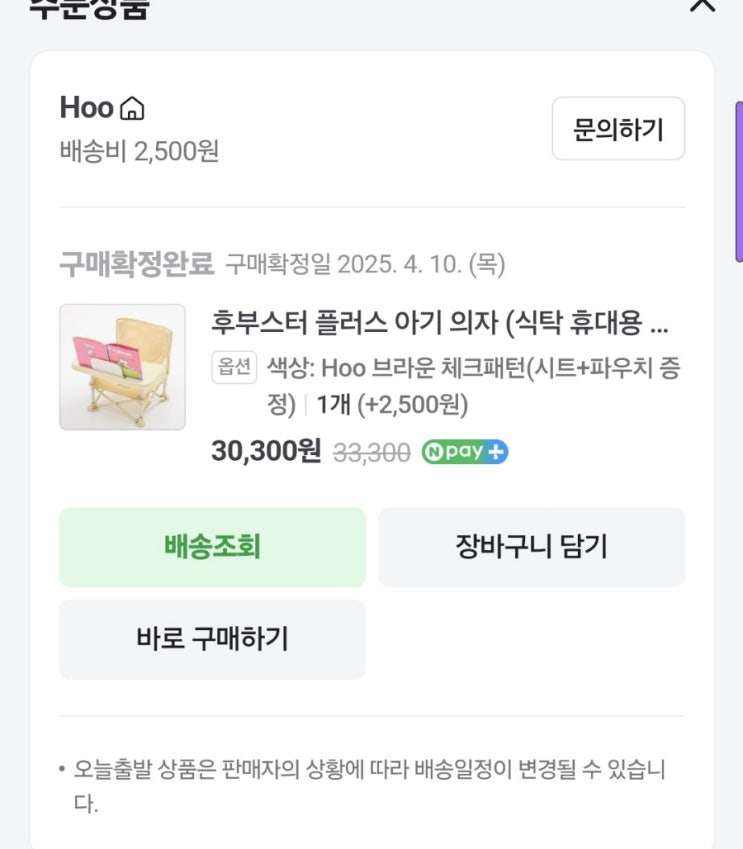The height and width of the screenshot is (849, 743).
Task: Click the 30,300원 price
Action: [x=266, y=452]
